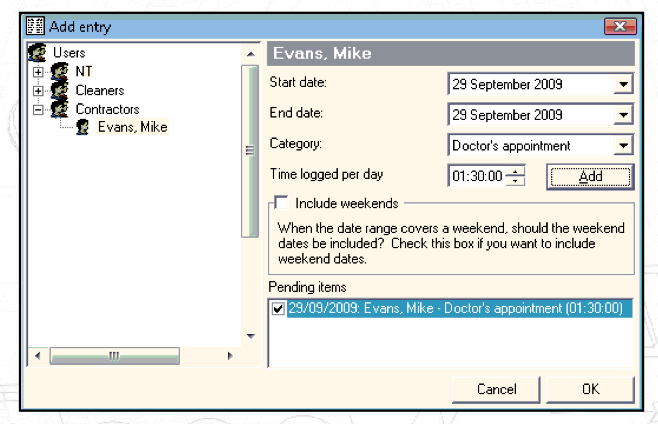Collapse the Contractors tree node

pos(38,110)
